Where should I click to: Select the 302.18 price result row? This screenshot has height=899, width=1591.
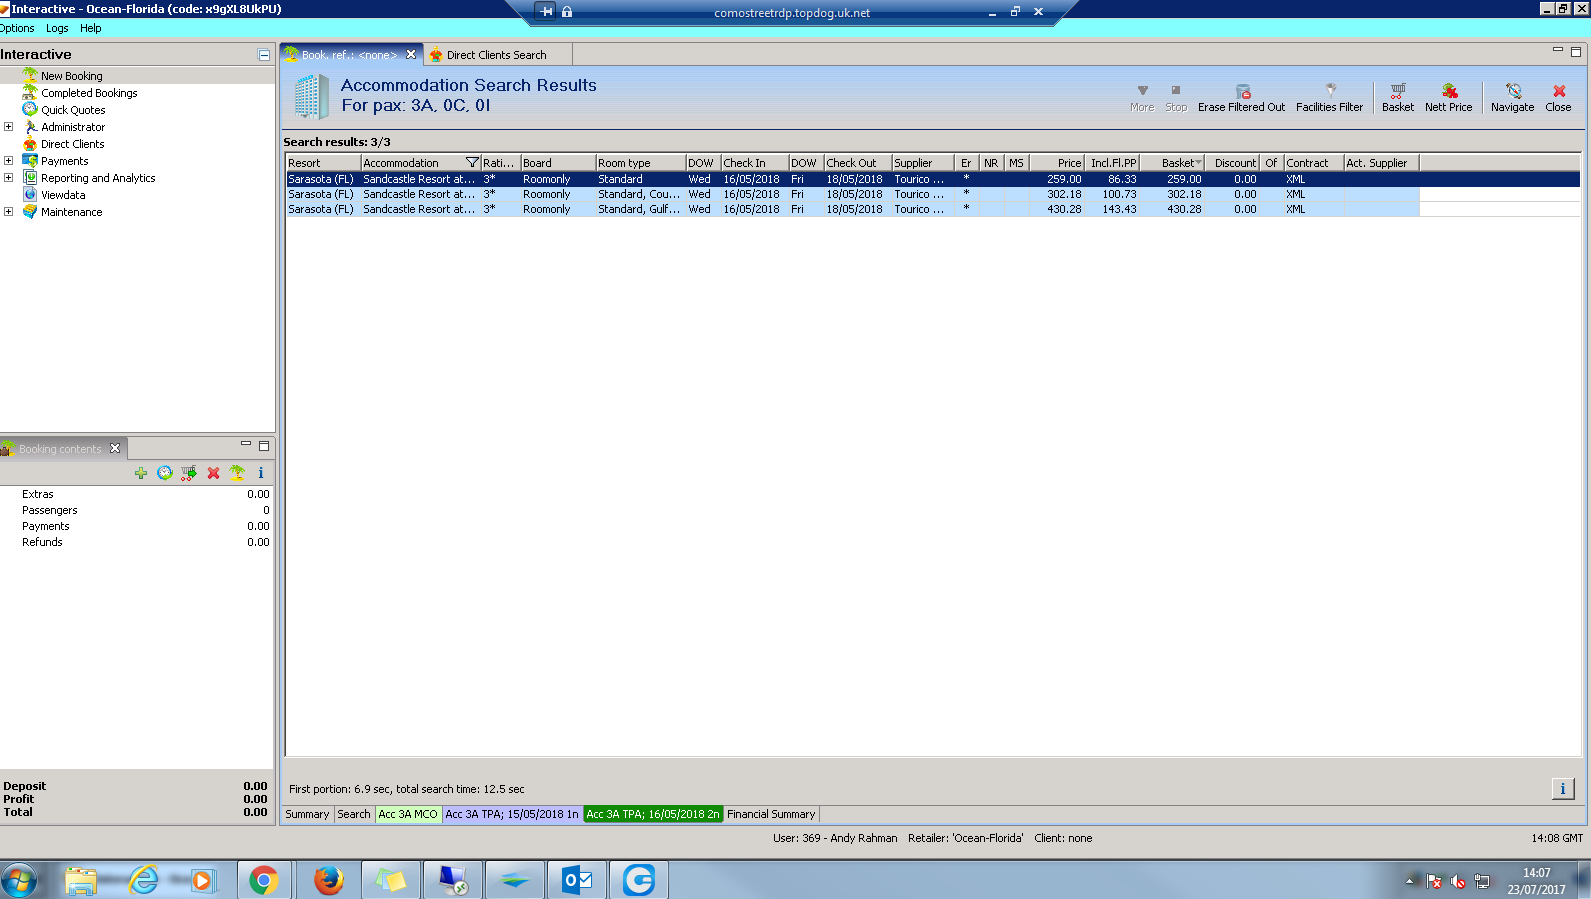pyautogui.click(x=852, y=194)
